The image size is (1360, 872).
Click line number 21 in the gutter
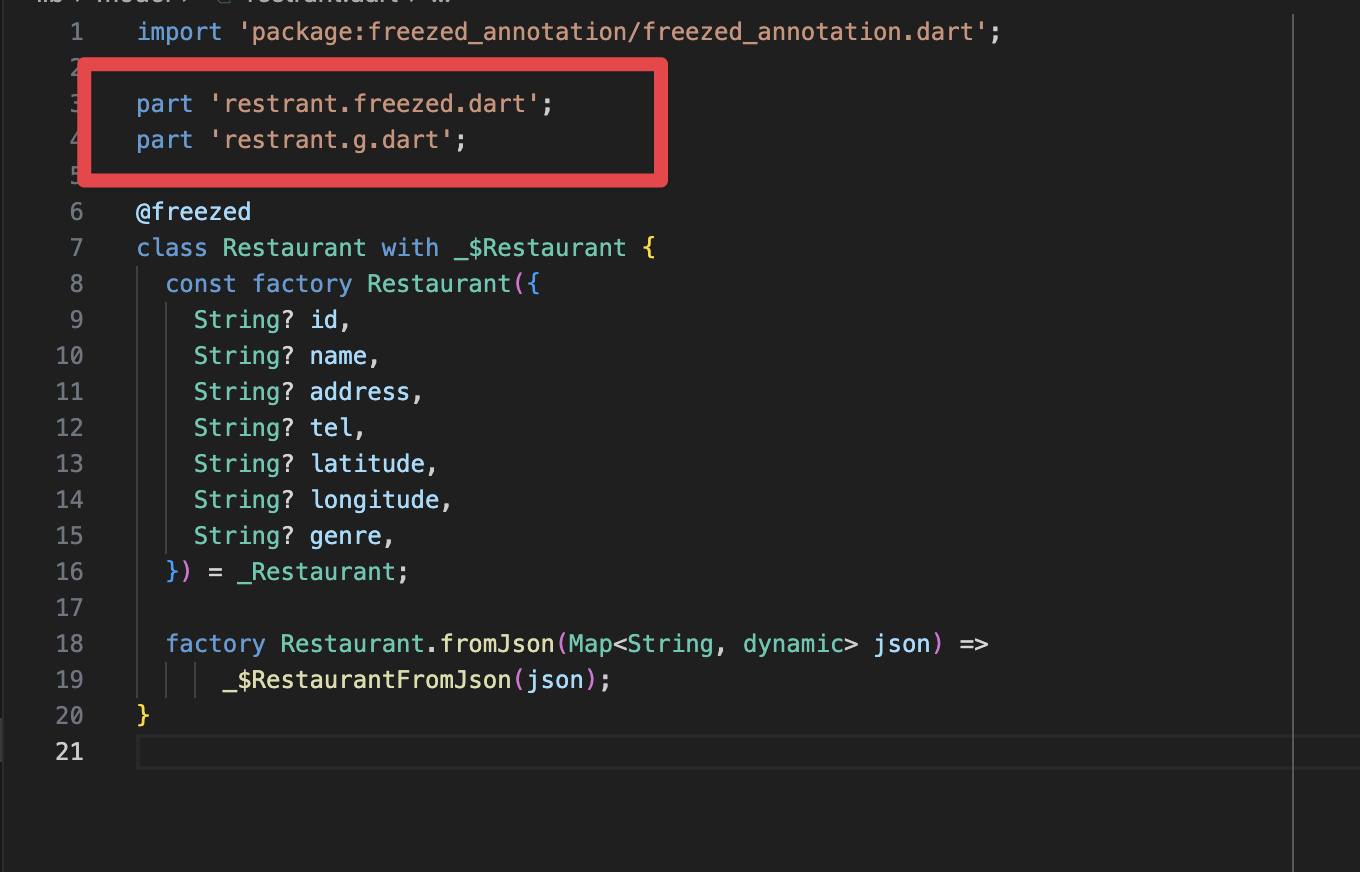[x=70, y=752]
